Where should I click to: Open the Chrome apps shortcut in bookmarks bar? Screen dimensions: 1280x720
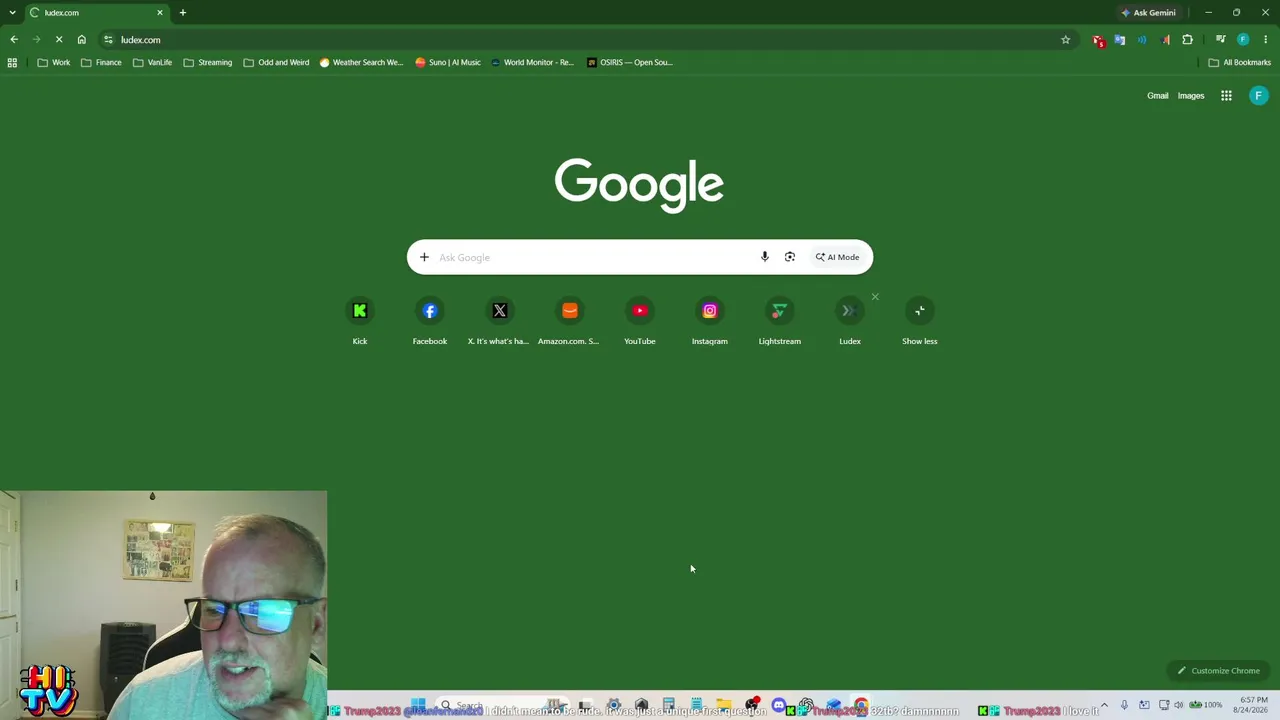tap(12, 62)
